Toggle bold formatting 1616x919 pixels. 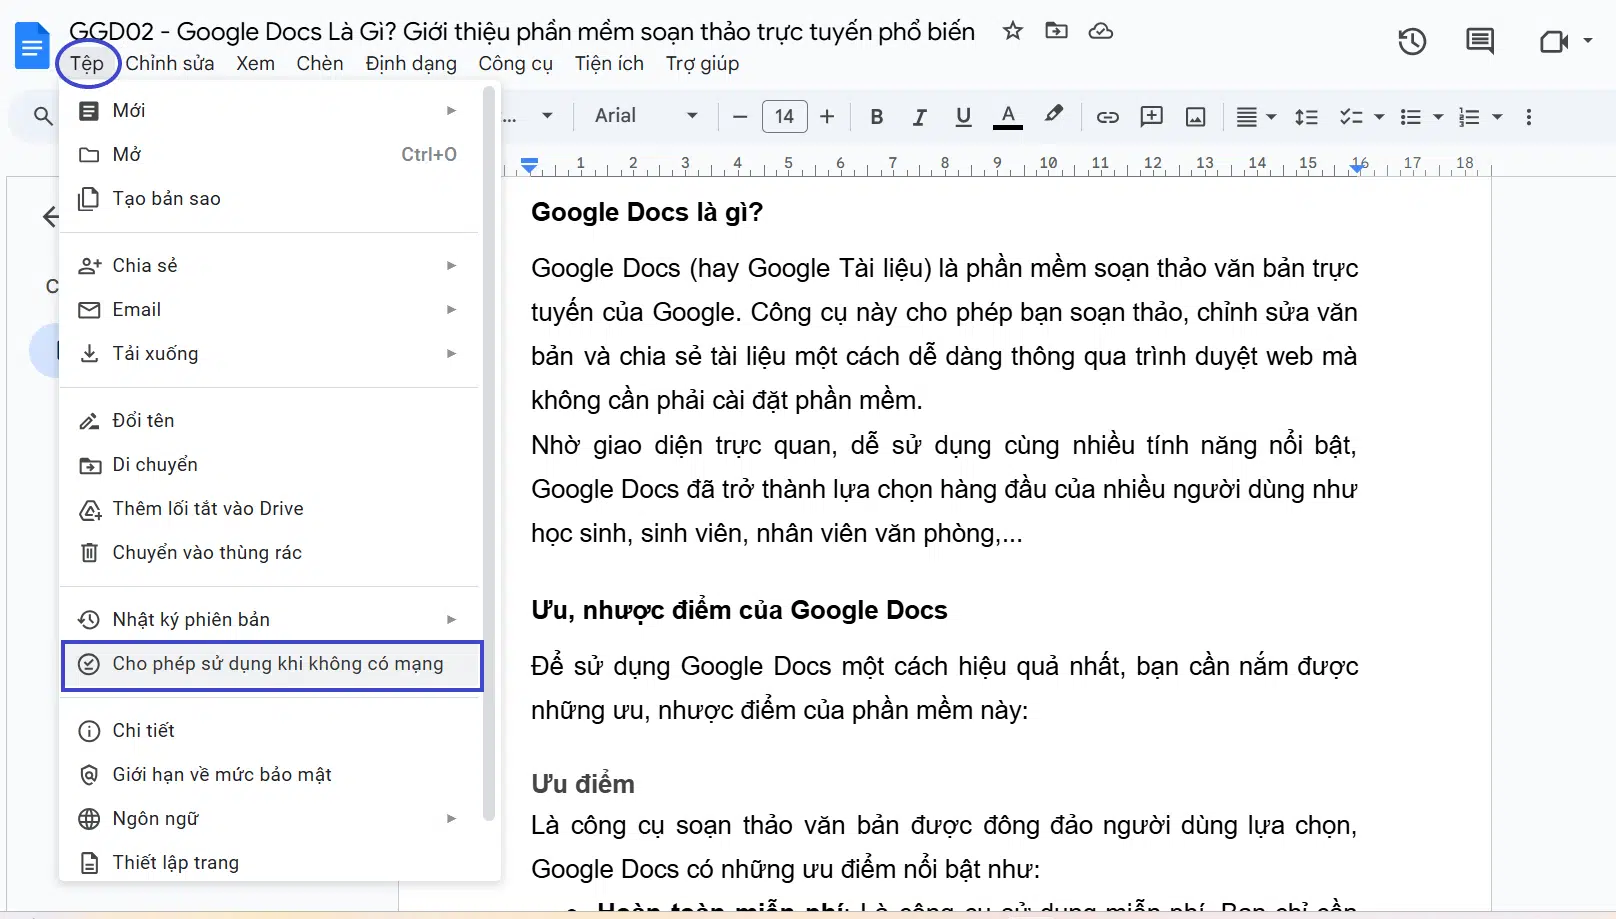click(876, 117)
